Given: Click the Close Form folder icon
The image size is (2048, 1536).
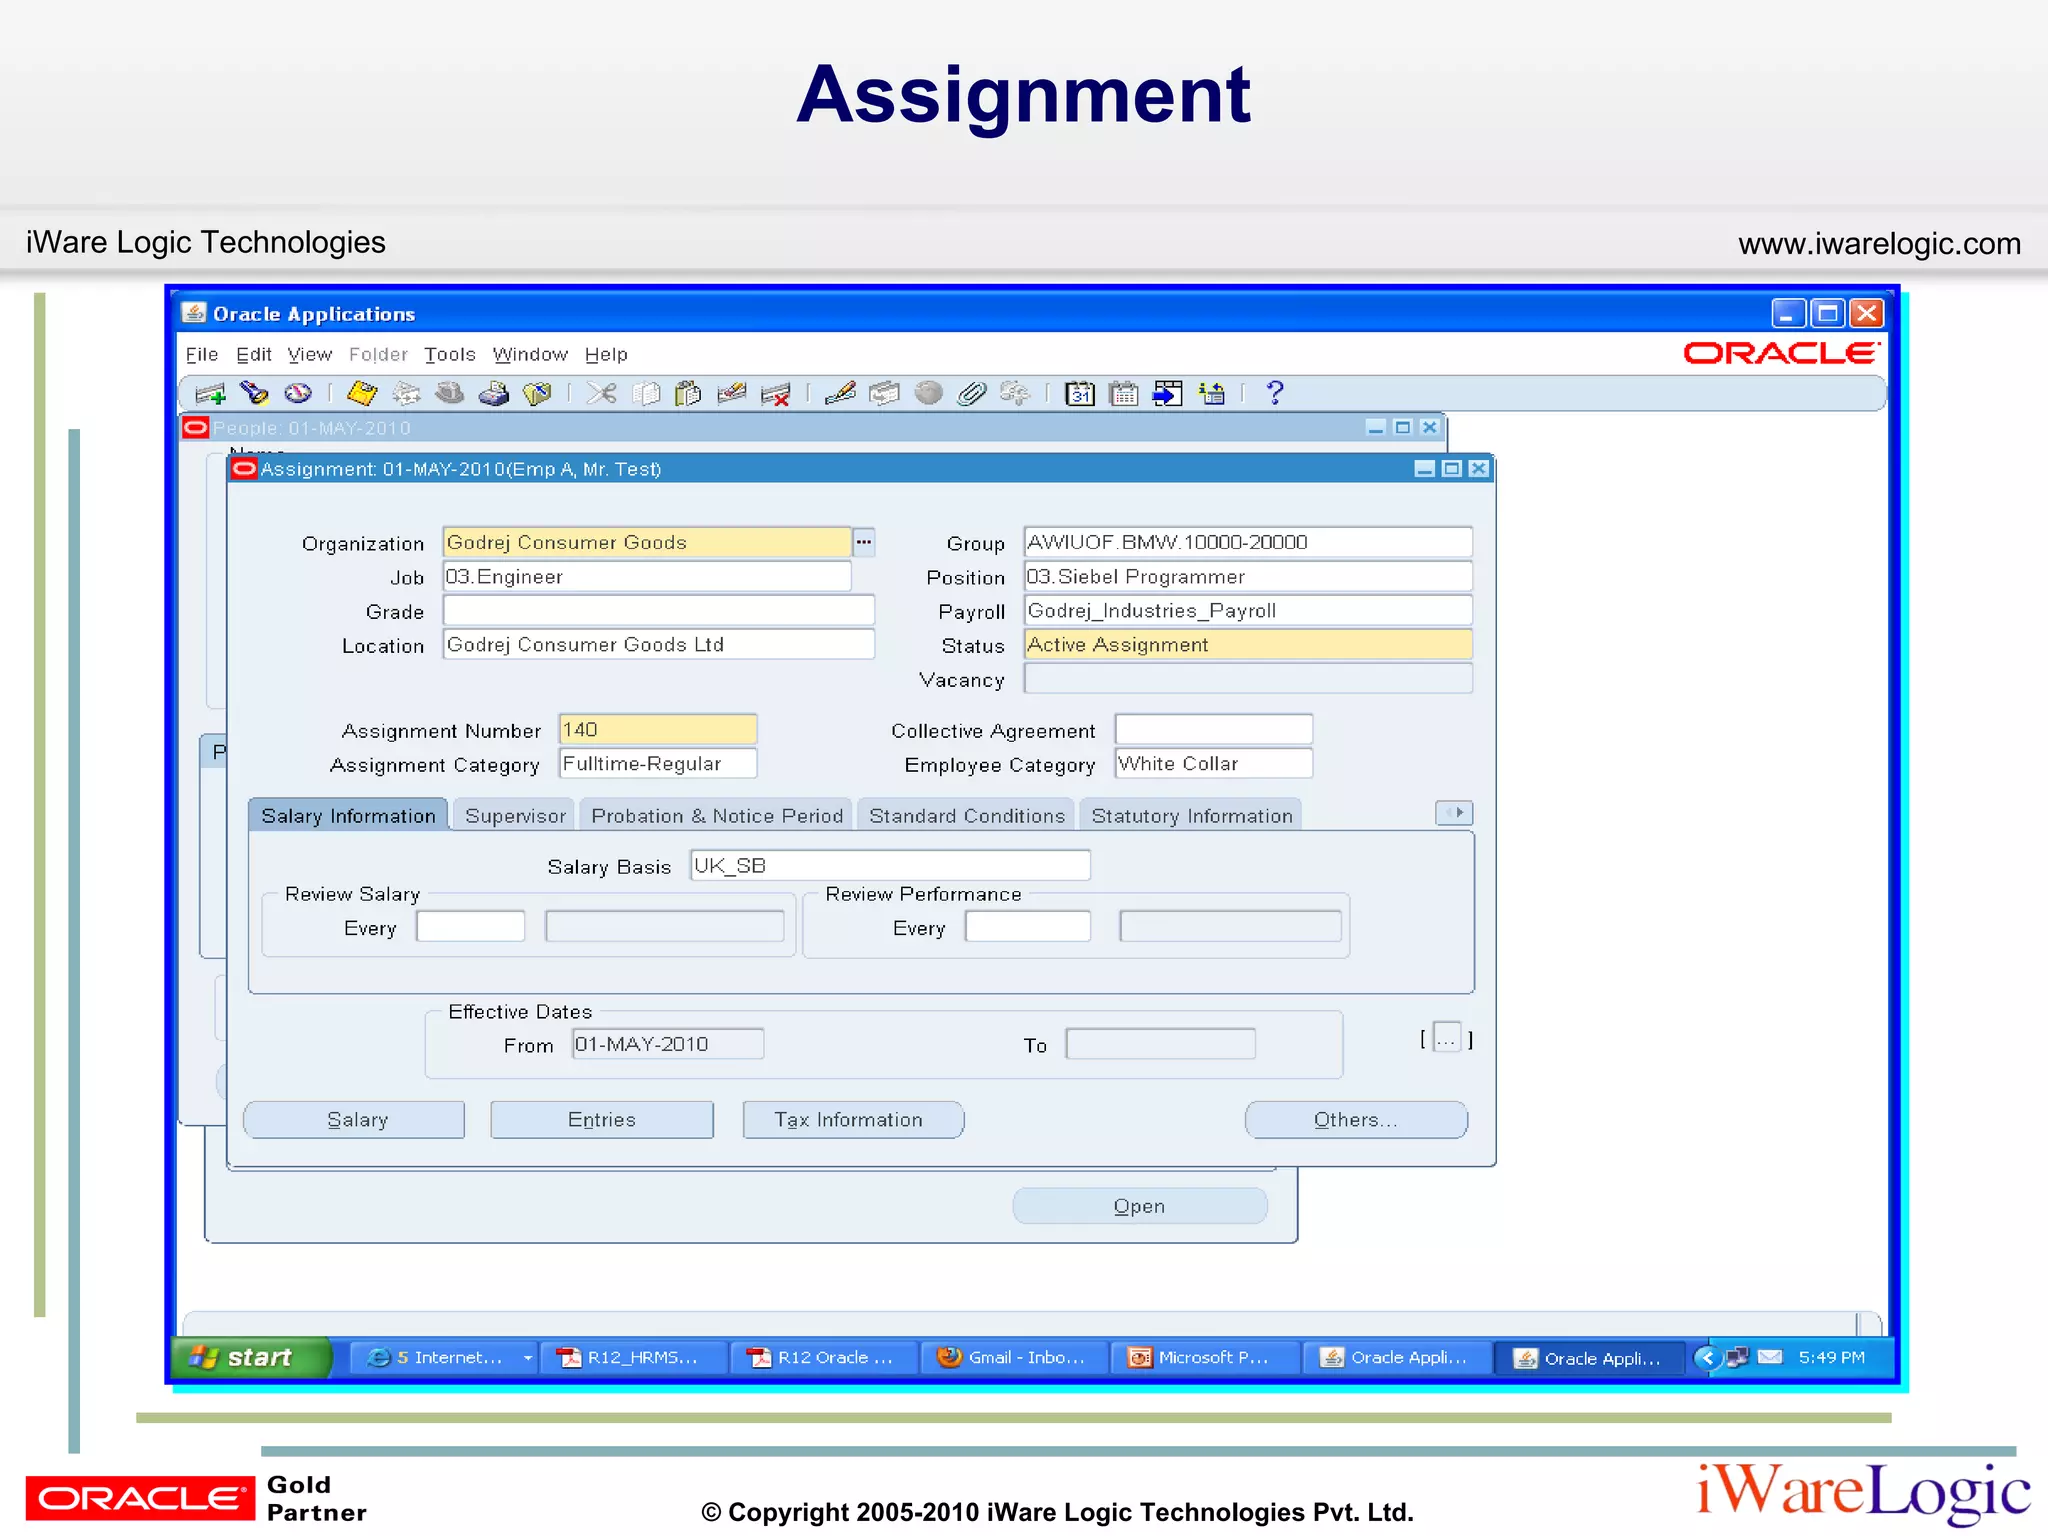Looking at the screenshot, I should click(x=537, y=394).
